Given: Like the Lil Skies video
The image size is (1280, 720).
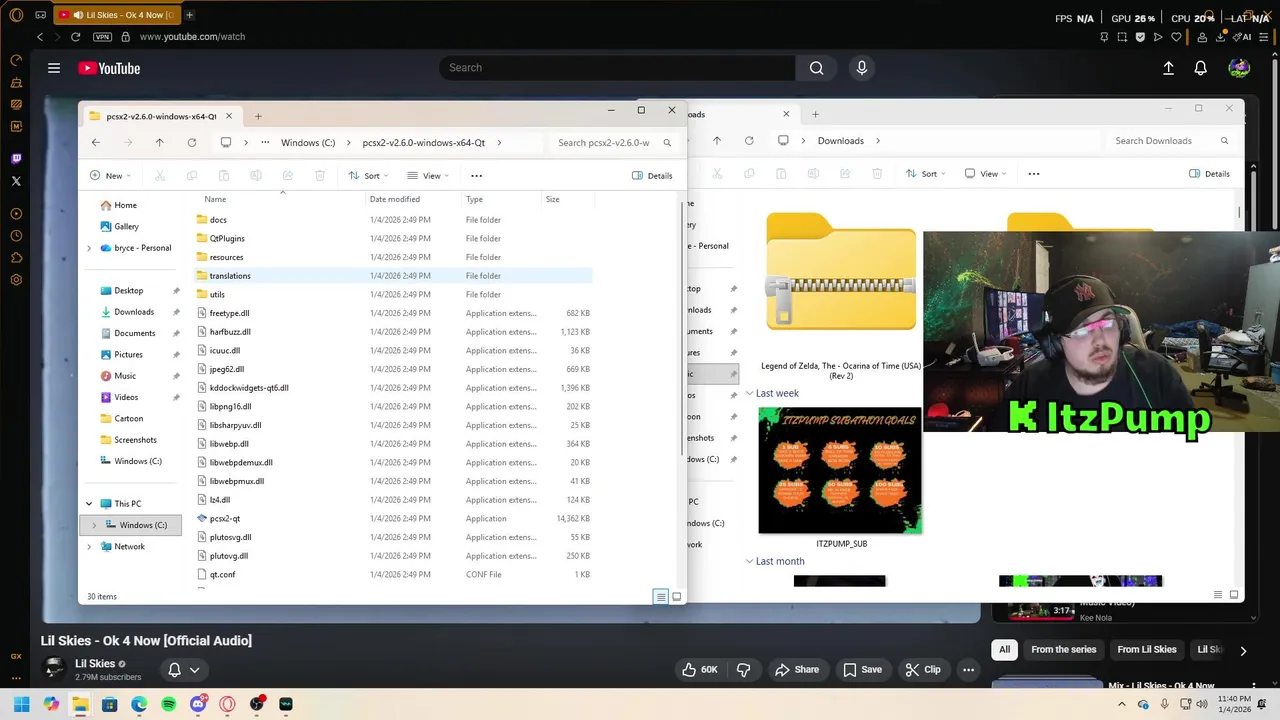Looking at the screenshot, I should tap(700, 670).
